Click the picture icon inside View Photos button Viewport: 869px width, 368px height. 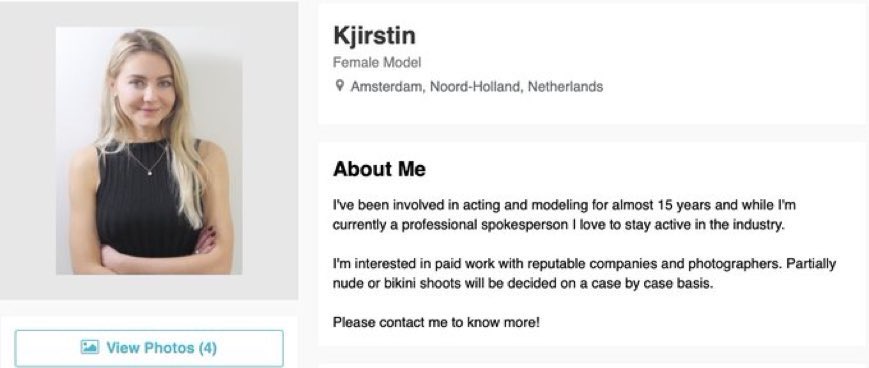[x=90, y=347]
